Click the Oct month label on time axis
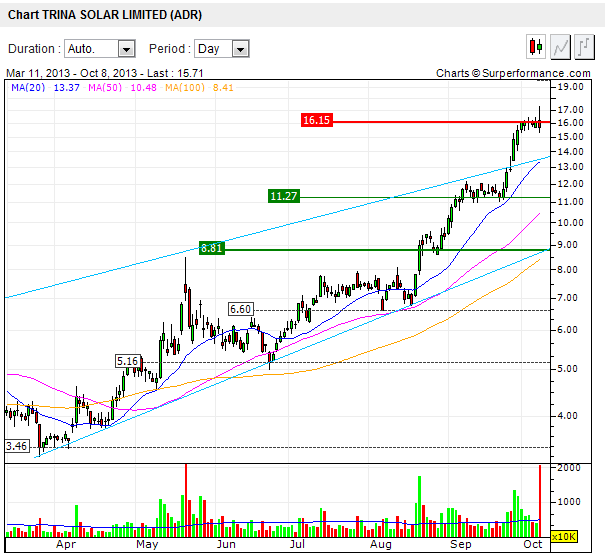 coord(533,544)
